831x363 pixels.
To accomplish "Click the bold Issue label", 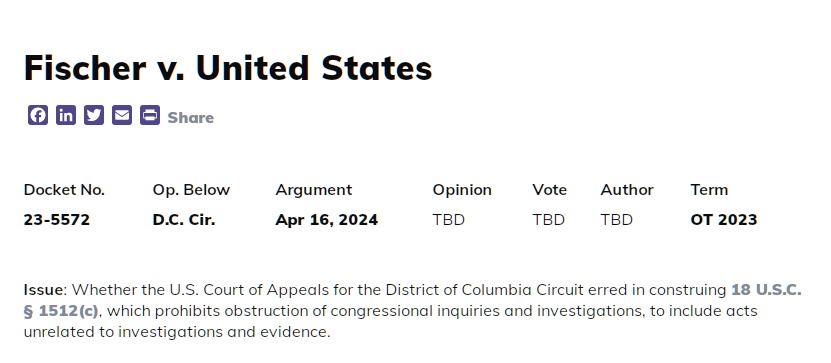I will 43,290.
